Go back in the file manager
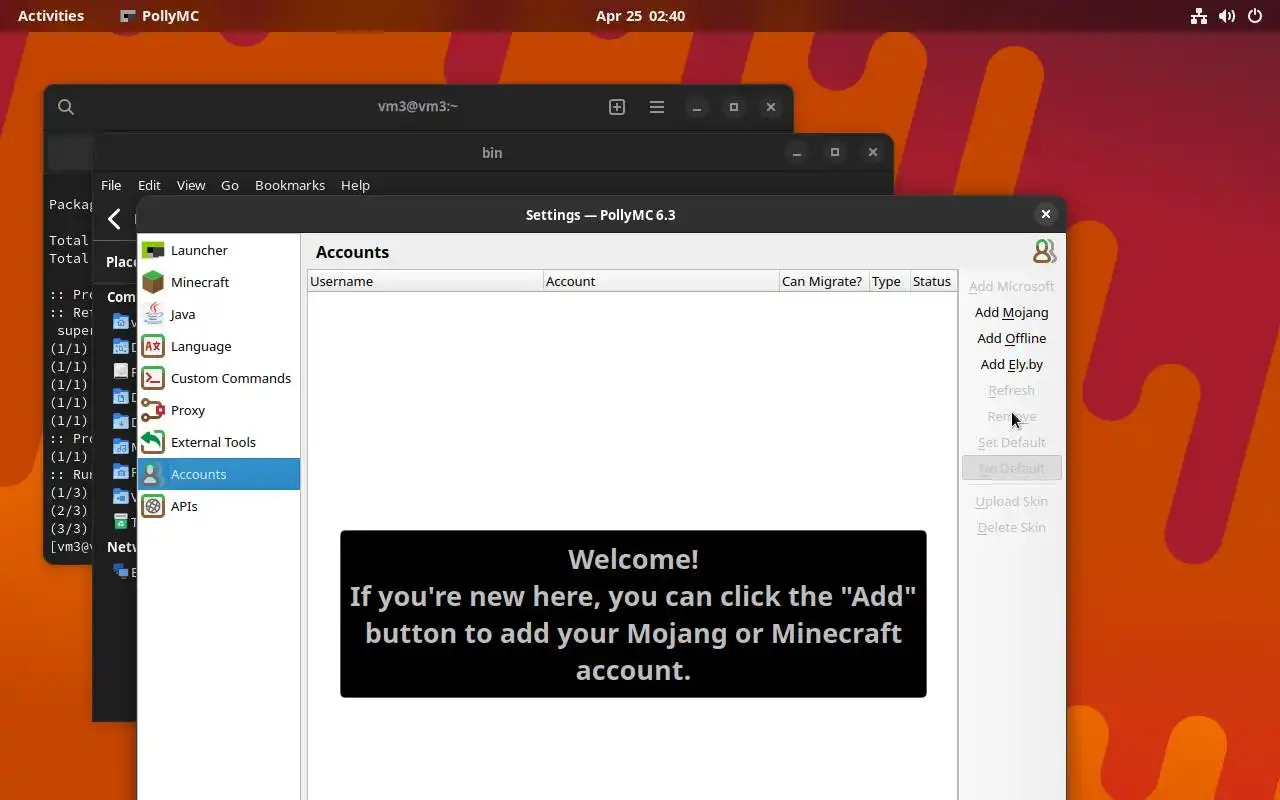Image resolution: width=1280 pixels, height=800 pixels. [x=114, y=219]
